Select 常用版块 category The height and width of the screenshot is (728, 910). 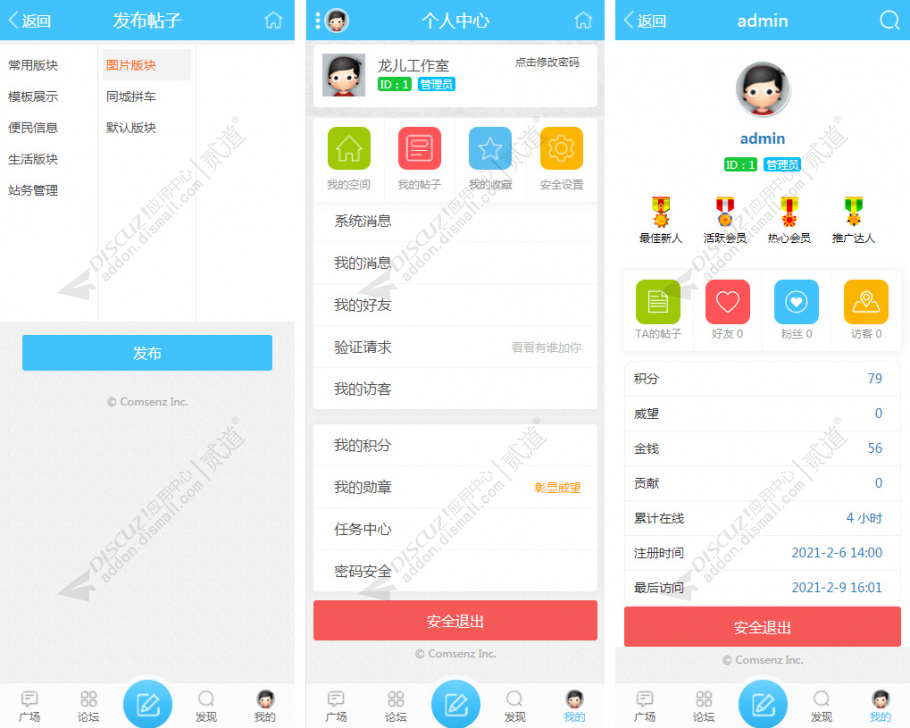33,65
